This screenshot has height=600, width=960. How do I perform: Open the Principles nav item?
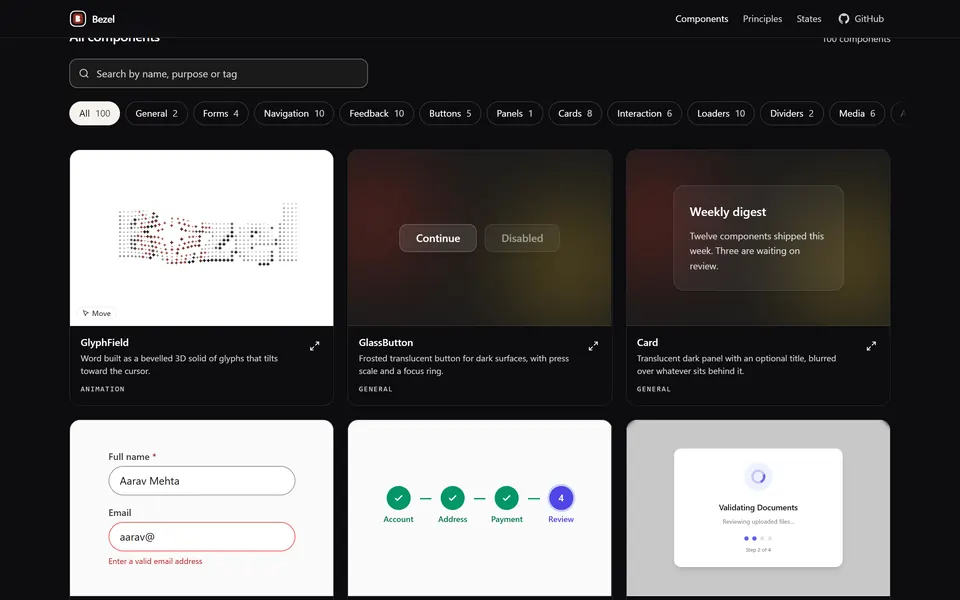[762, 19]
